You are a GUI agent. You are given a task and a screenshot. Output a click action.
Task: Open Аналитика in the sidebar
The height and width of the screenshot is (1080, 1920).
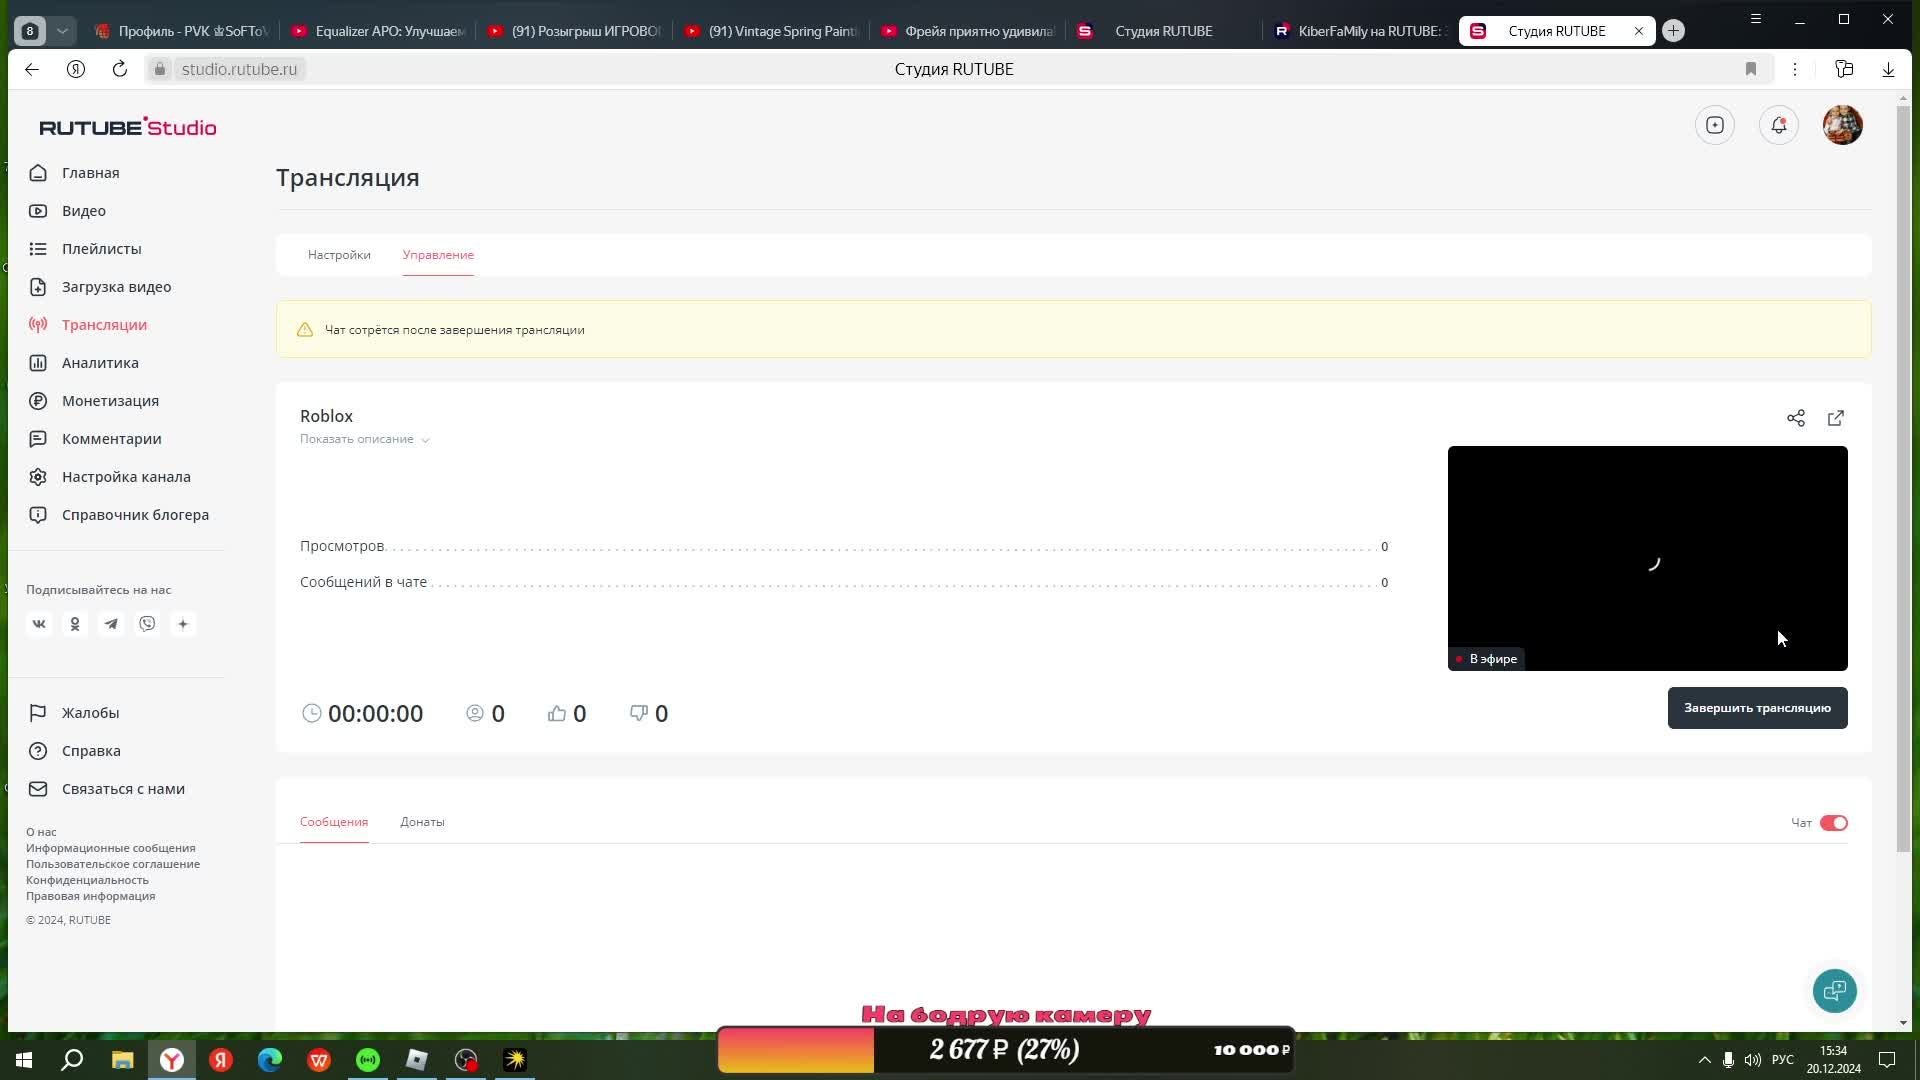[100, 363]
